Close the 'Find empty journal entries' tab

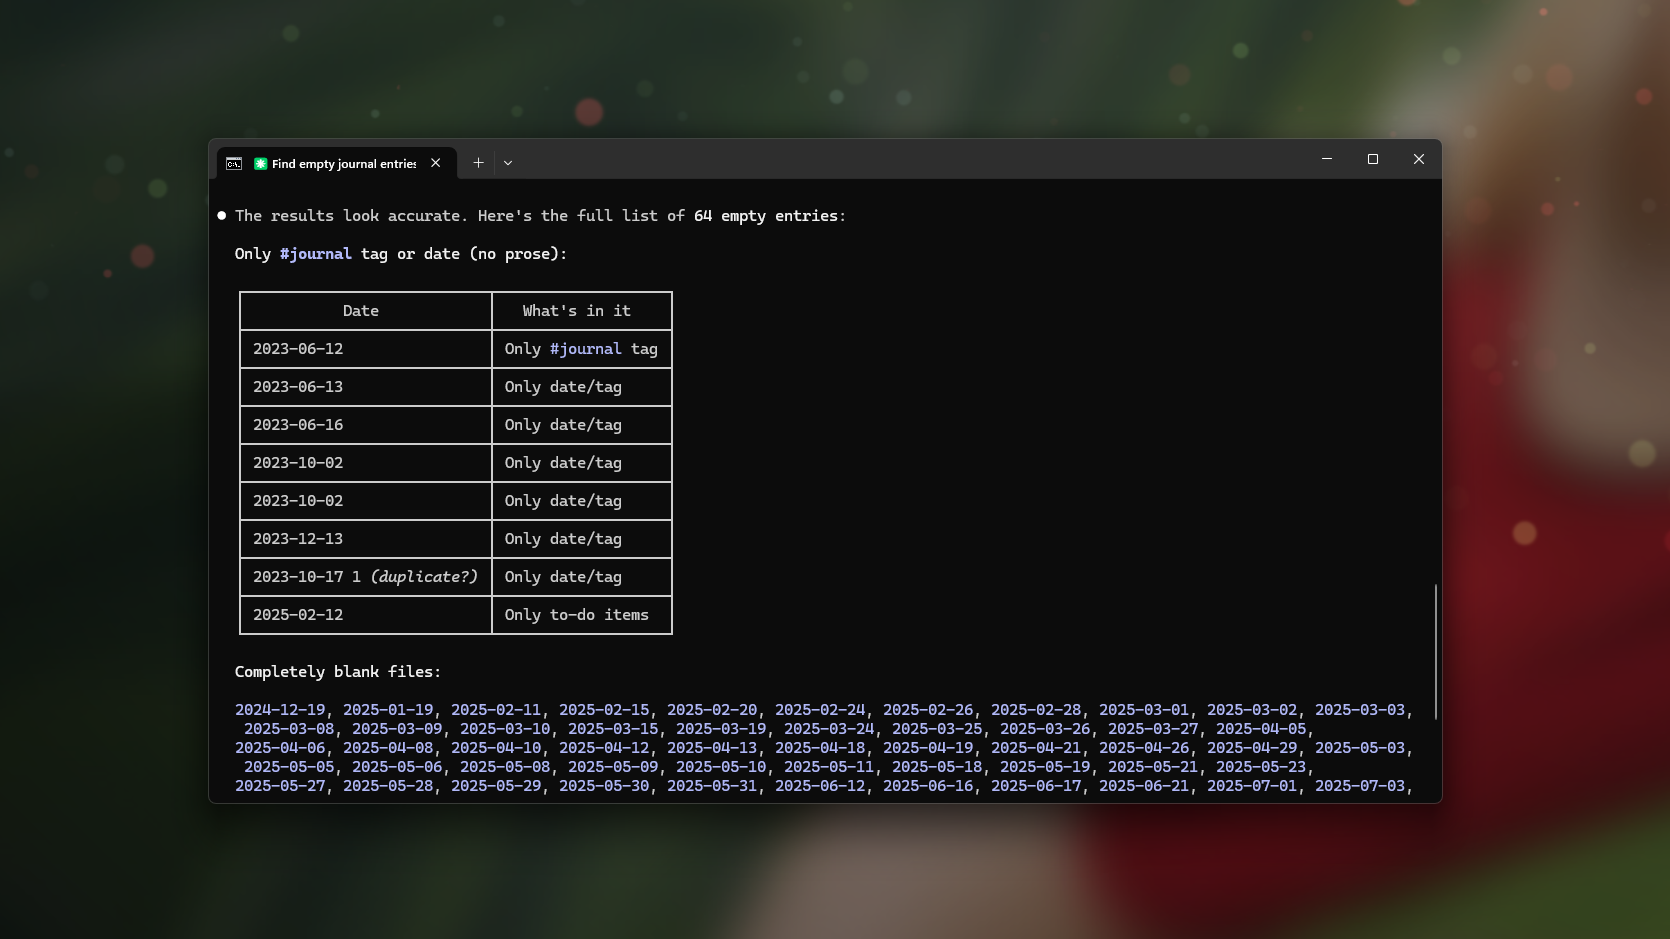coord(436,163)
